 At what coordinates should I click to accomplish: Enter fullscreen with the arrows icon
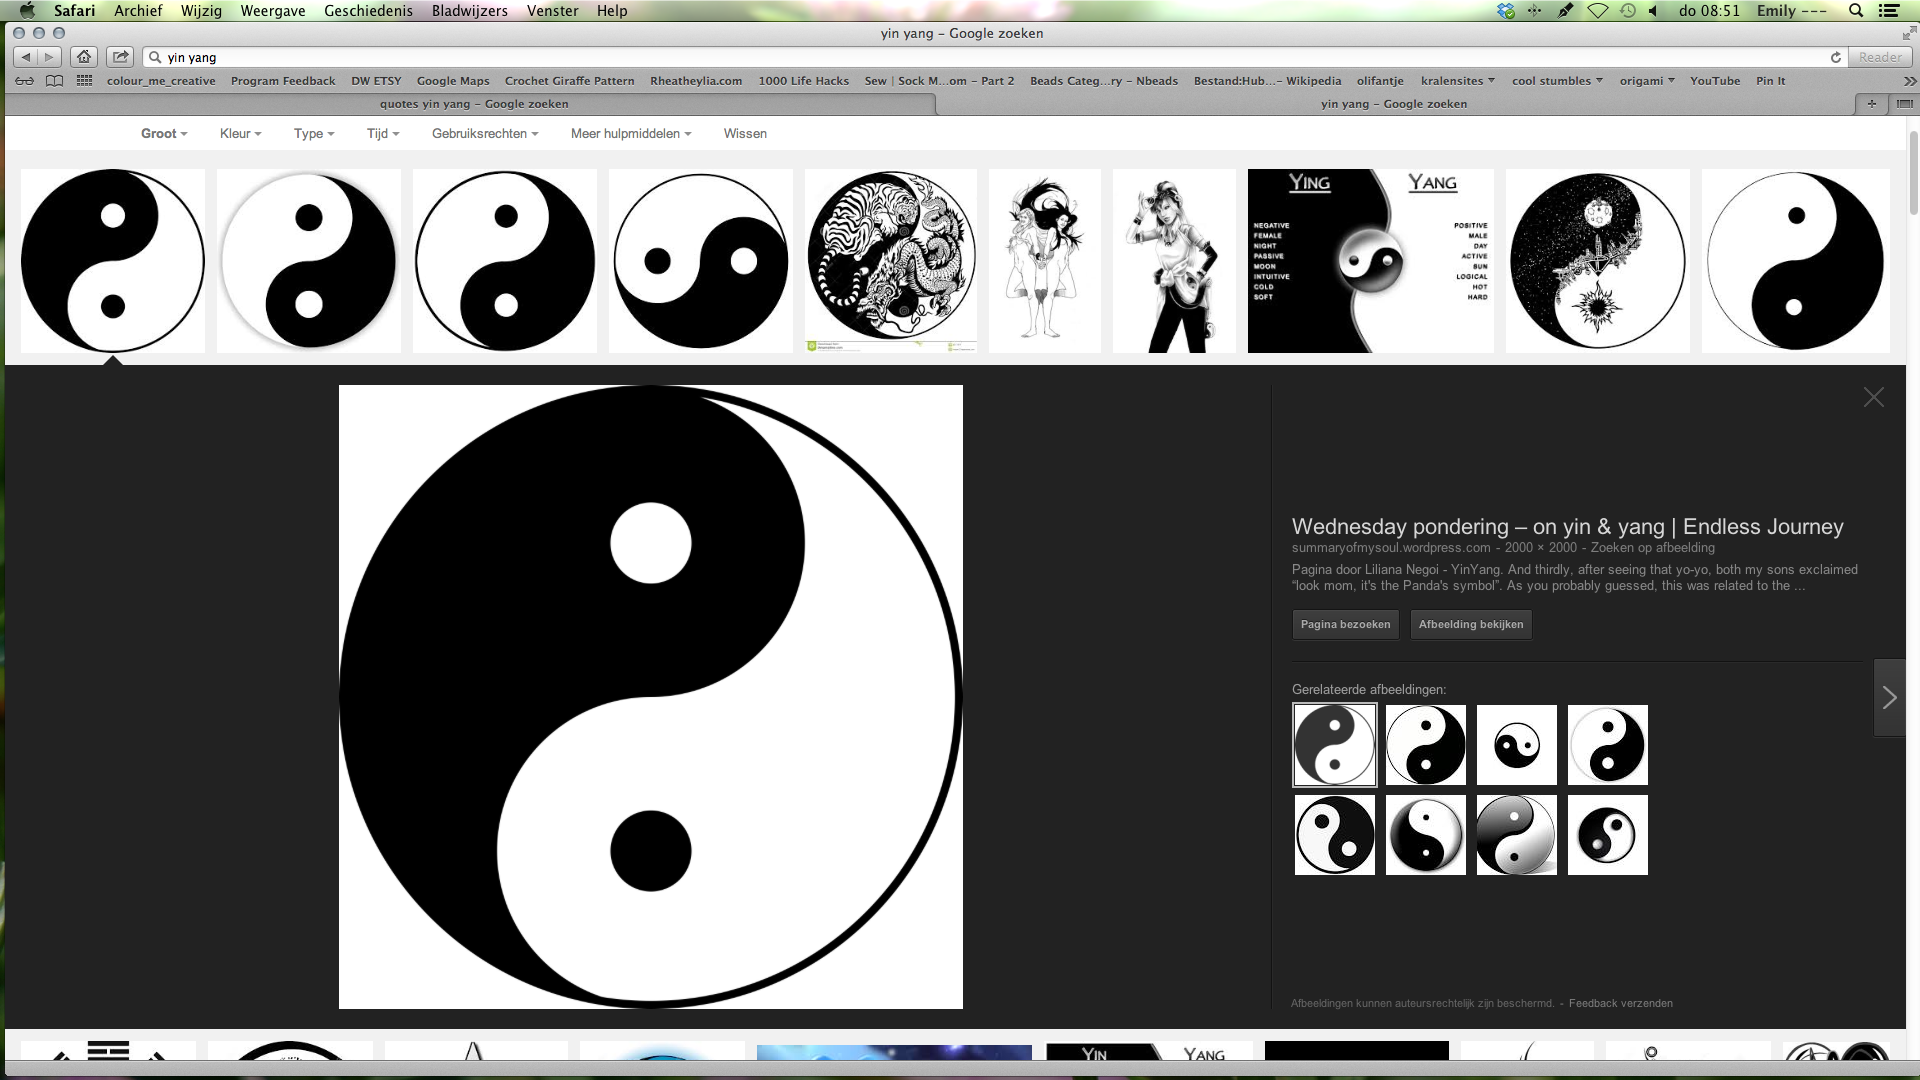1909,33
